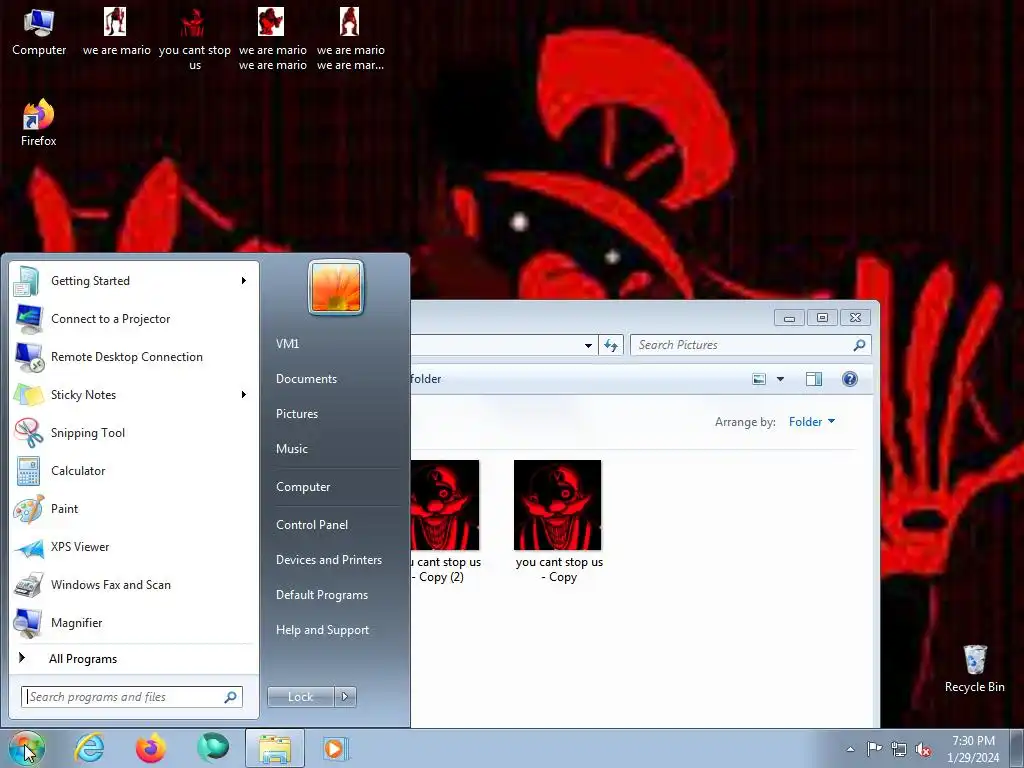Click the taskbar clock showing 7:30 PM
Screen dimensions: 1024x768
[x=973, y=749]
